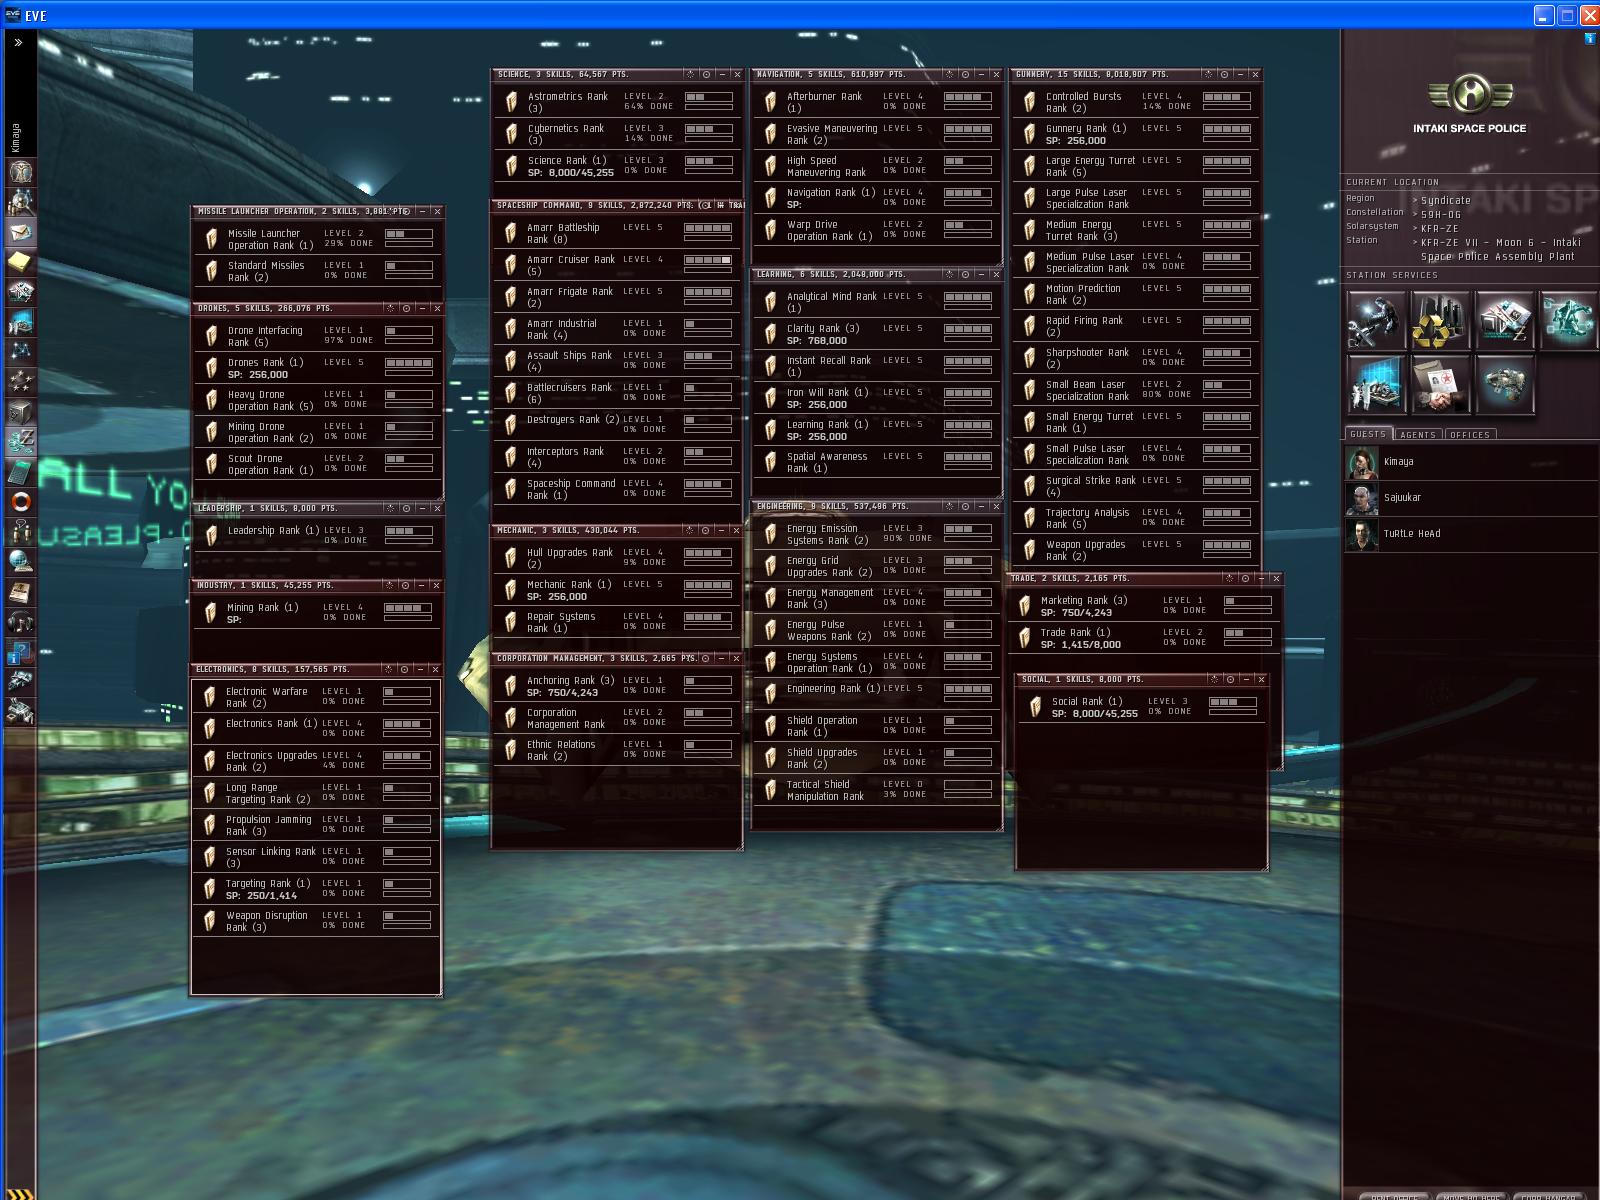Viewport: 1600px width, 1200px height.
Task: Select the Leadership Rank (1) skill row
Action: click(x=317, y=536)
